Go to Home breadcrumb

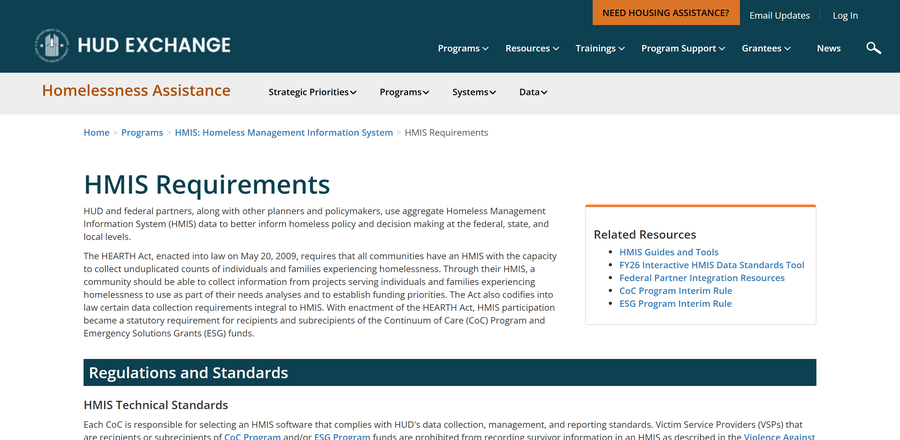pyautogui.click(x=96, y=133)
